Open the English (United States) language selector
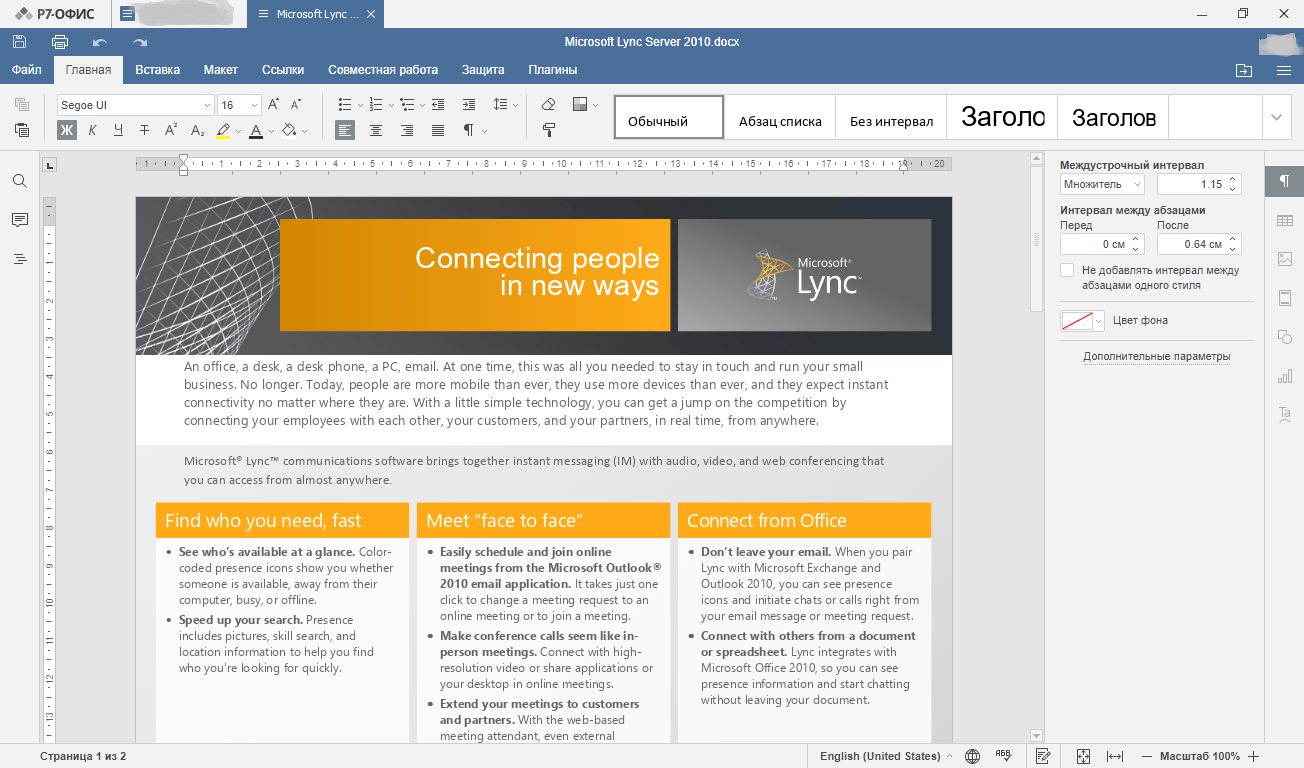Viewport: 1304px width, 768px height. point(886,756)
